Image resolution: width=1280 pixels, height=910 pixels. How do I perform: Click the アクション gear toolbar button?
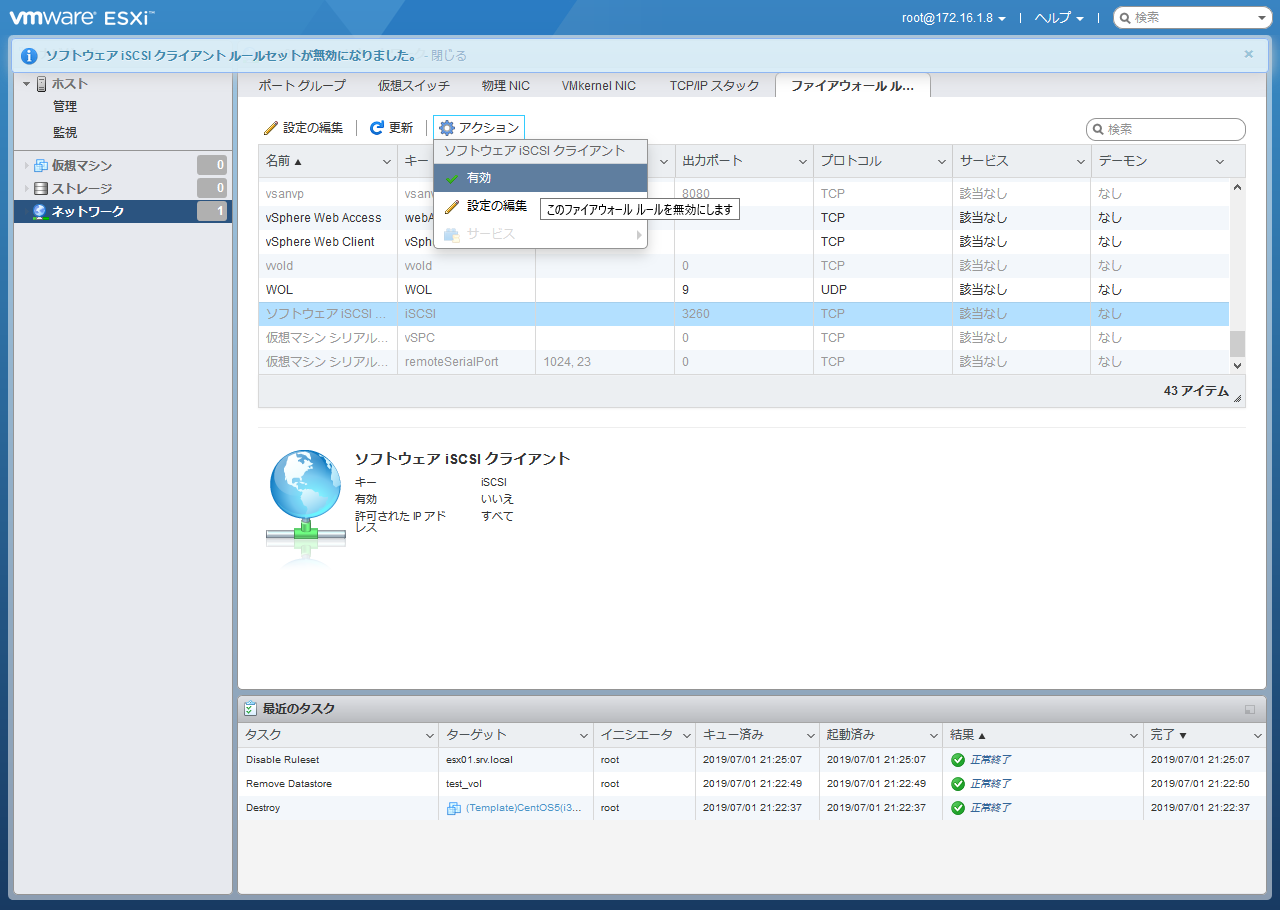(x=479, y=128)
